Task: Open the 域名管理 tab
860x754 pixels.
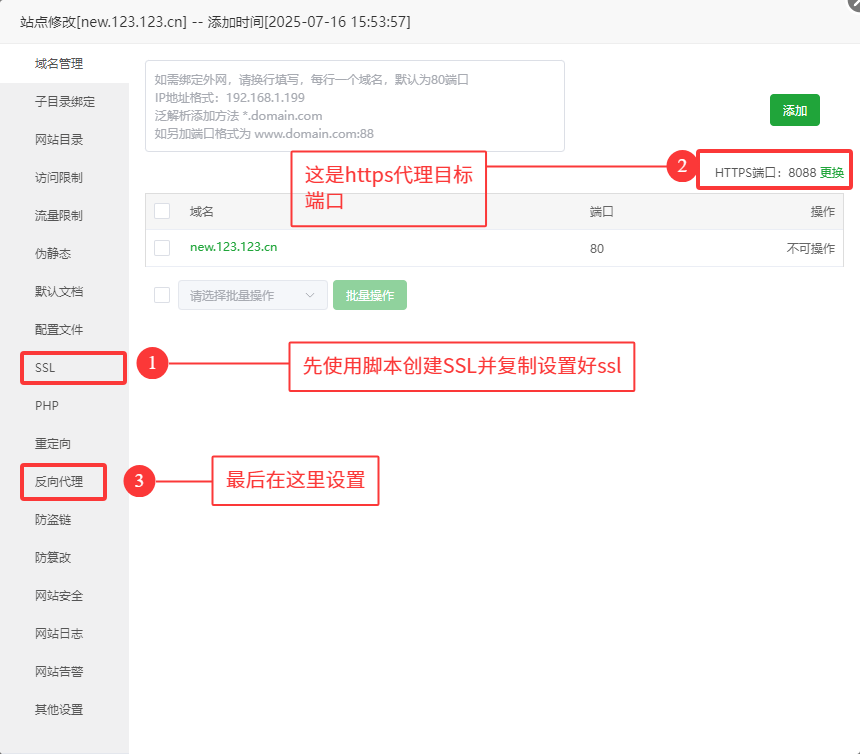Action: tap(59, 64)
